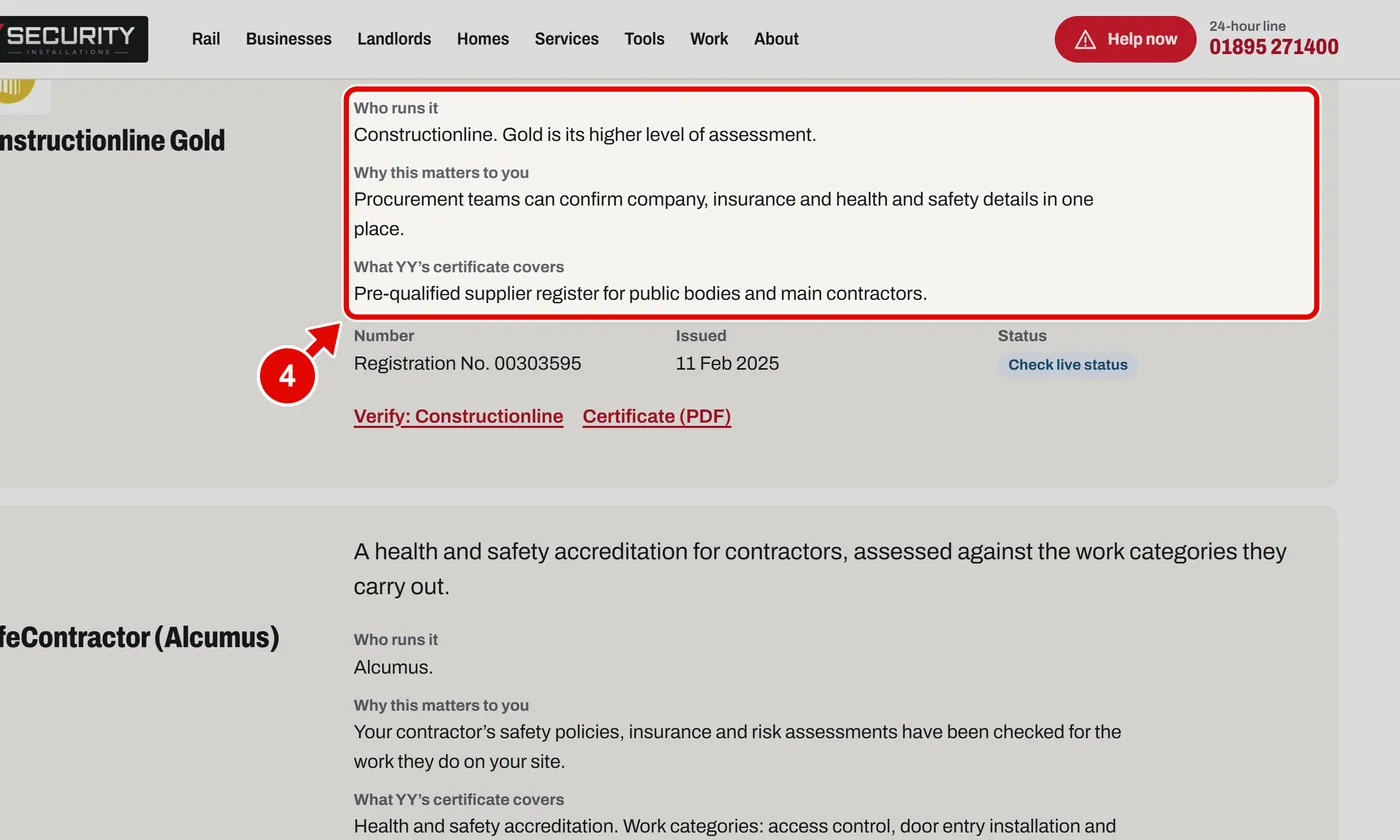This screenshot has width=1400, height=840.
Task: Click 'Gold is its higher level' sentence
Action: pyautogui.click(x=659, y=134)
